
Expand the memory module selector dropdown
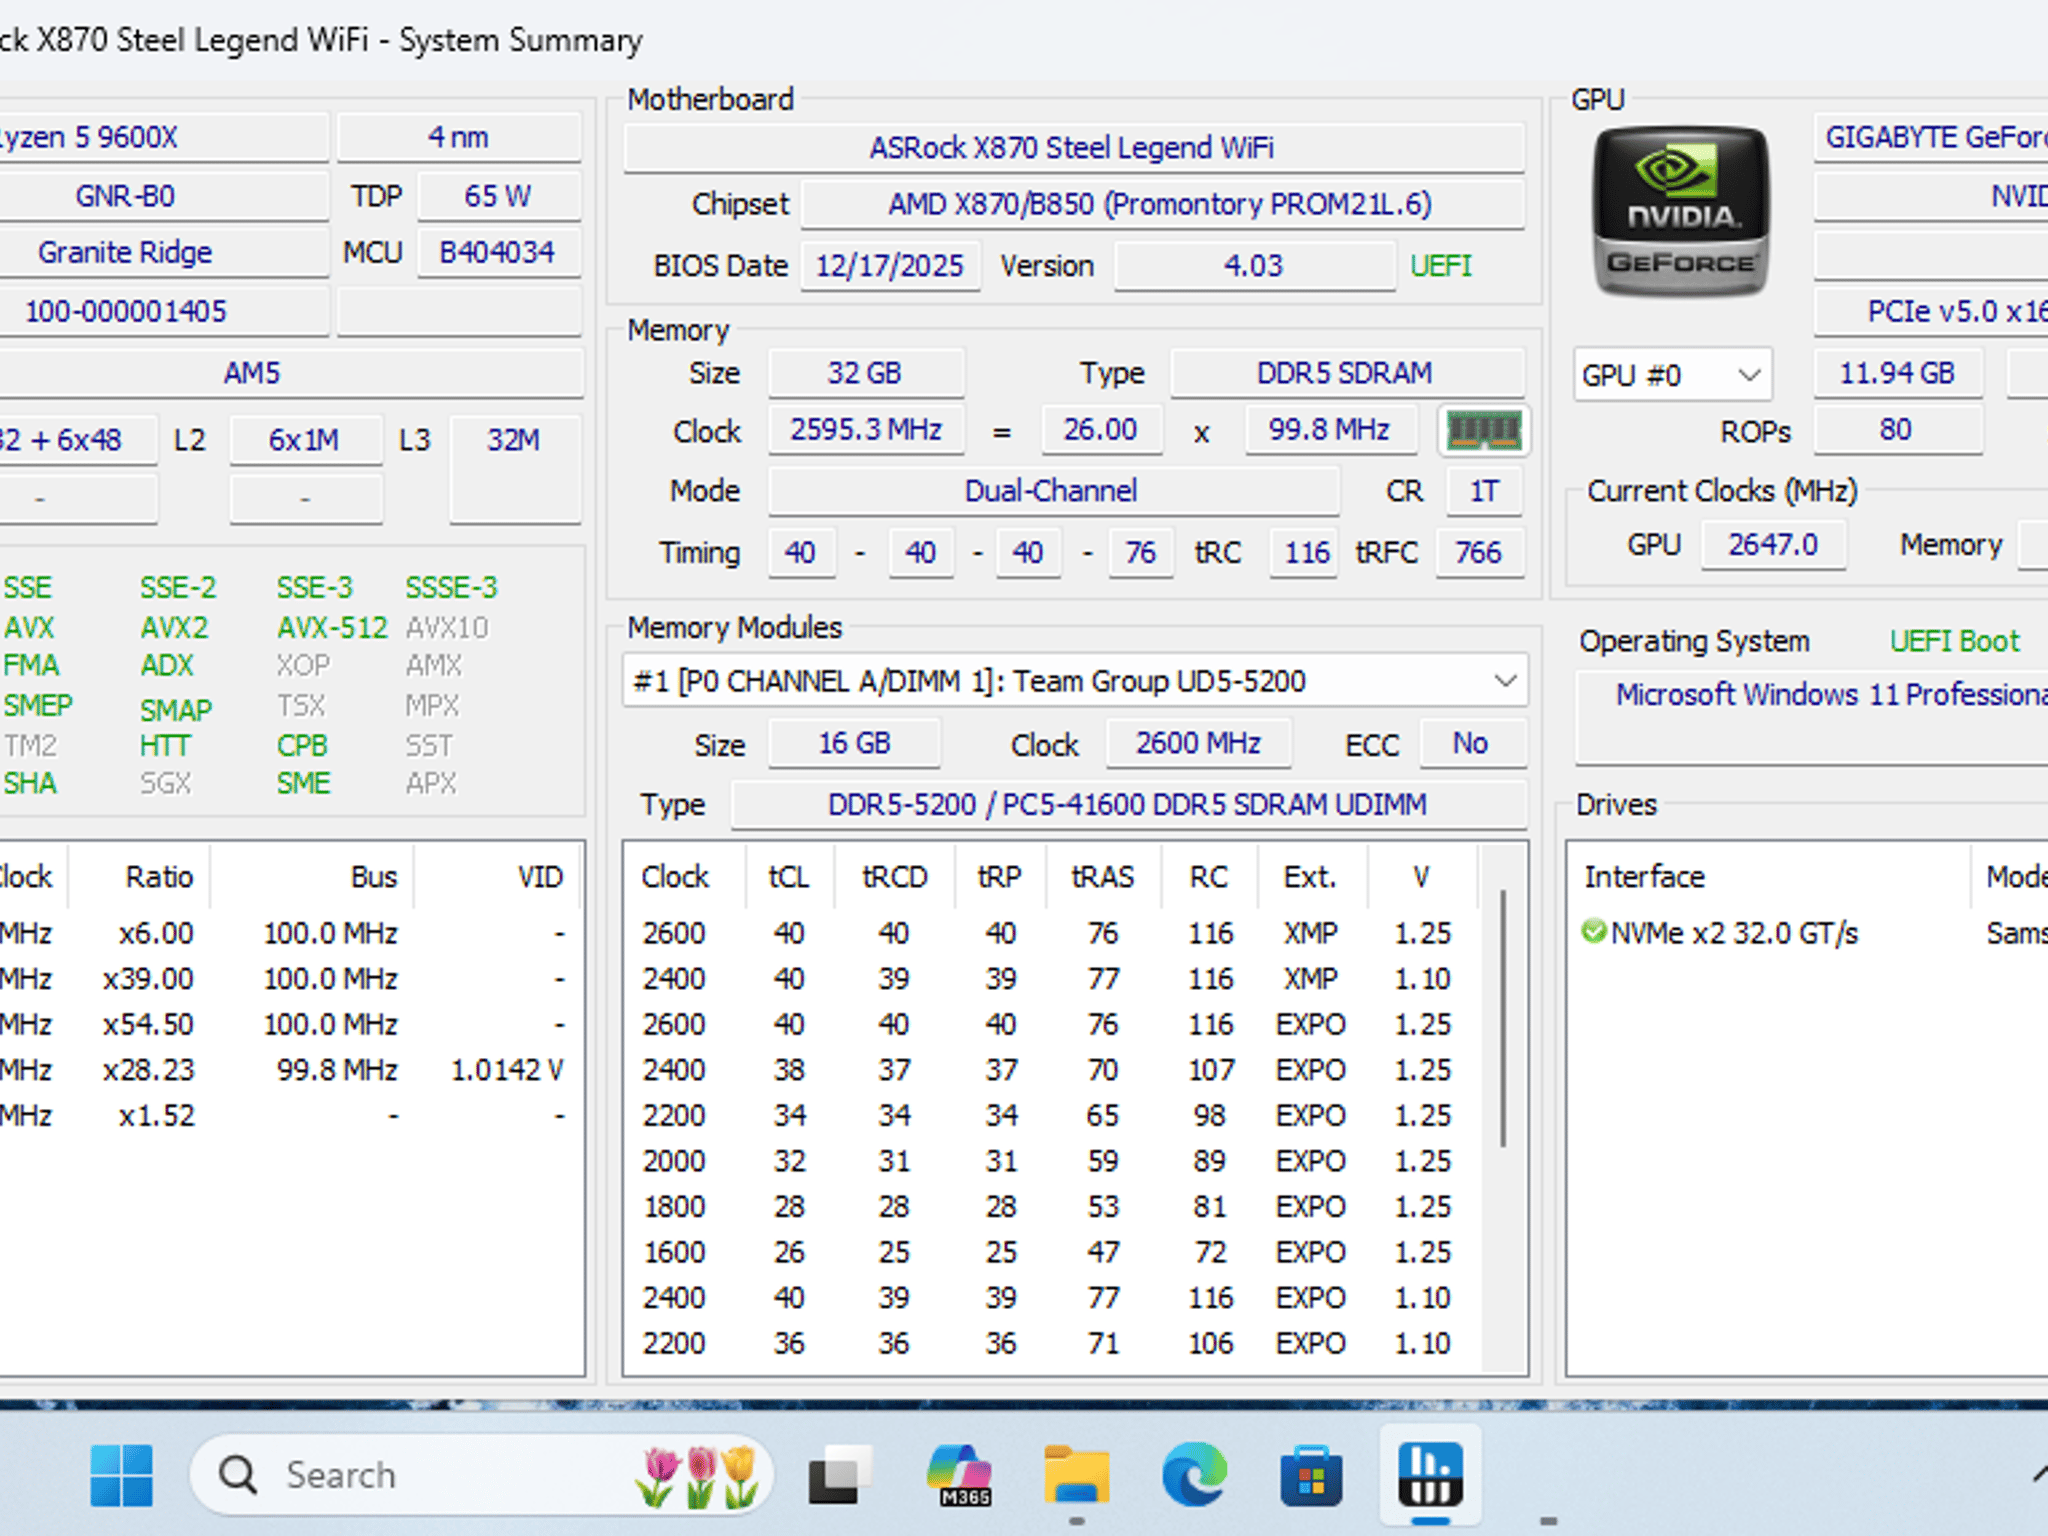point(1075,681)
